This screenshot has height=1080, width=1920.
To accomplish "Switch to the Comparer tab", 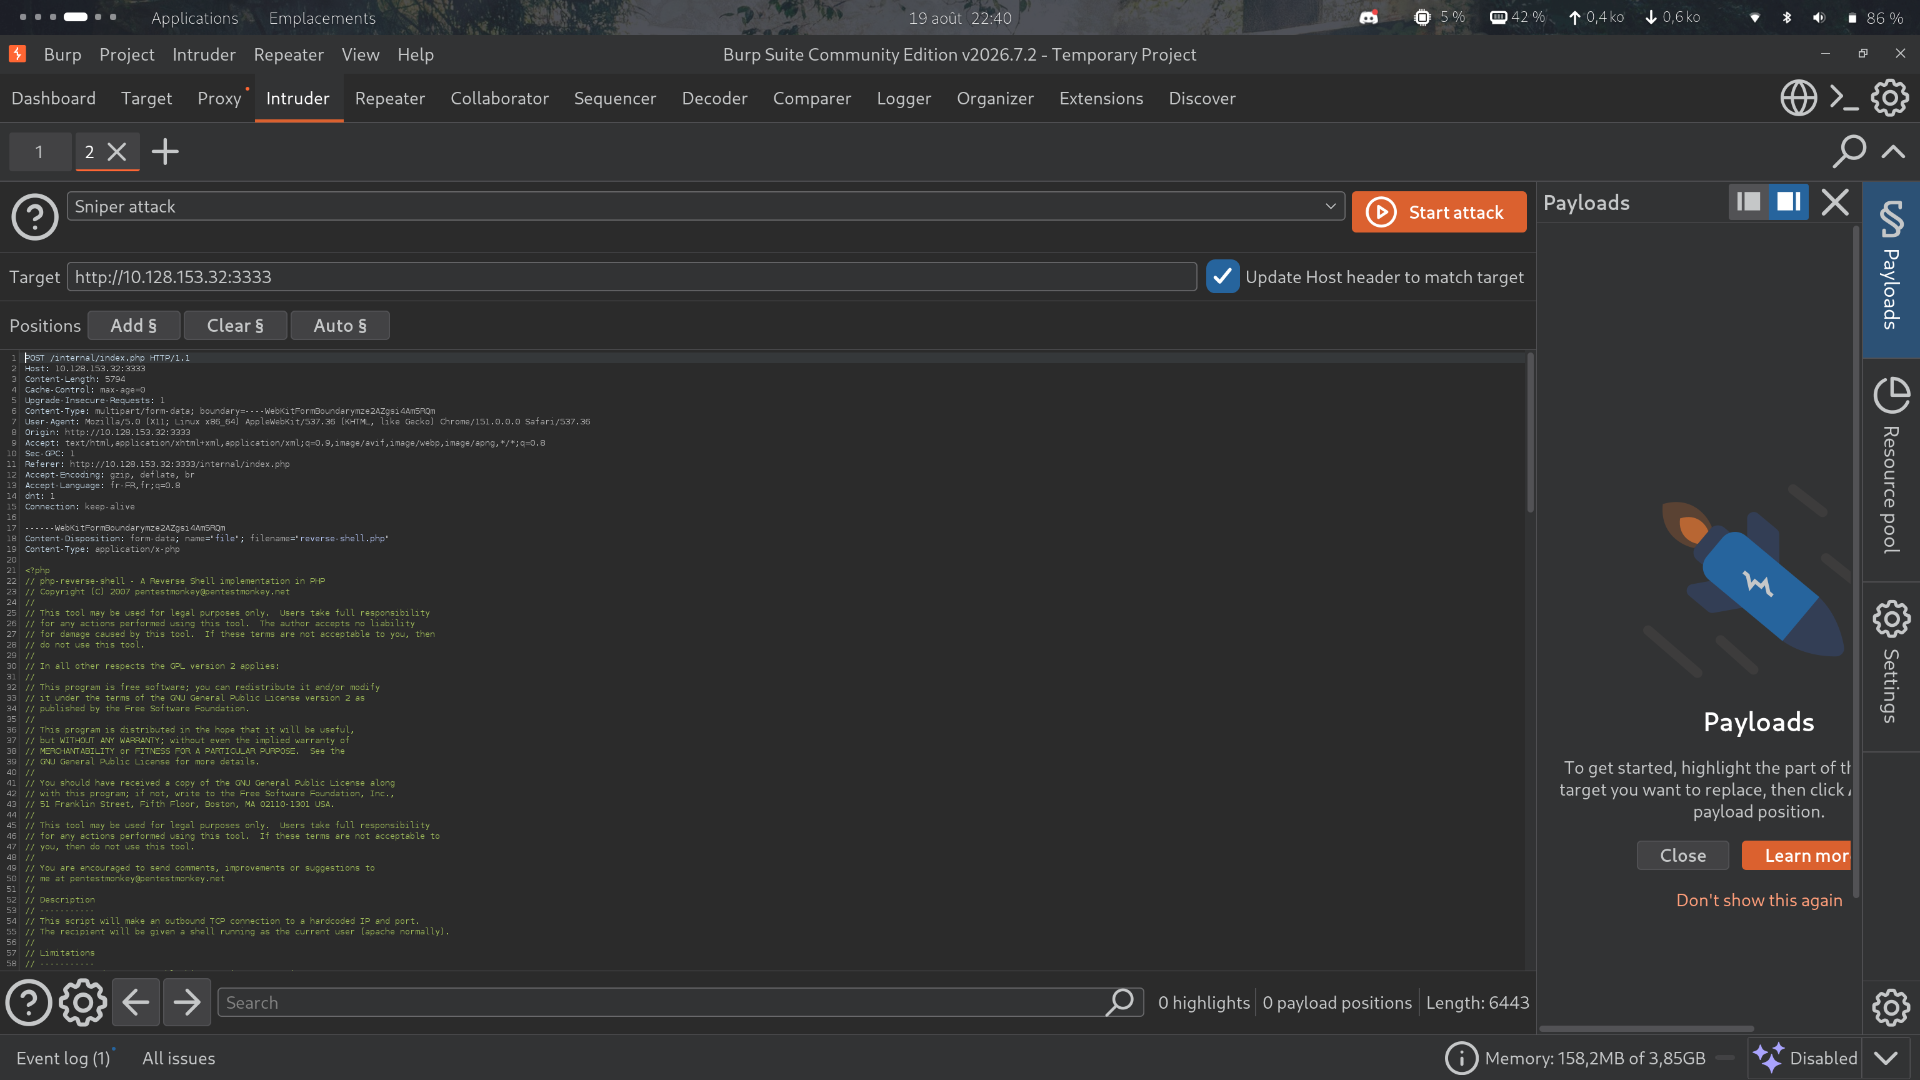I will [x=812, y=98].
